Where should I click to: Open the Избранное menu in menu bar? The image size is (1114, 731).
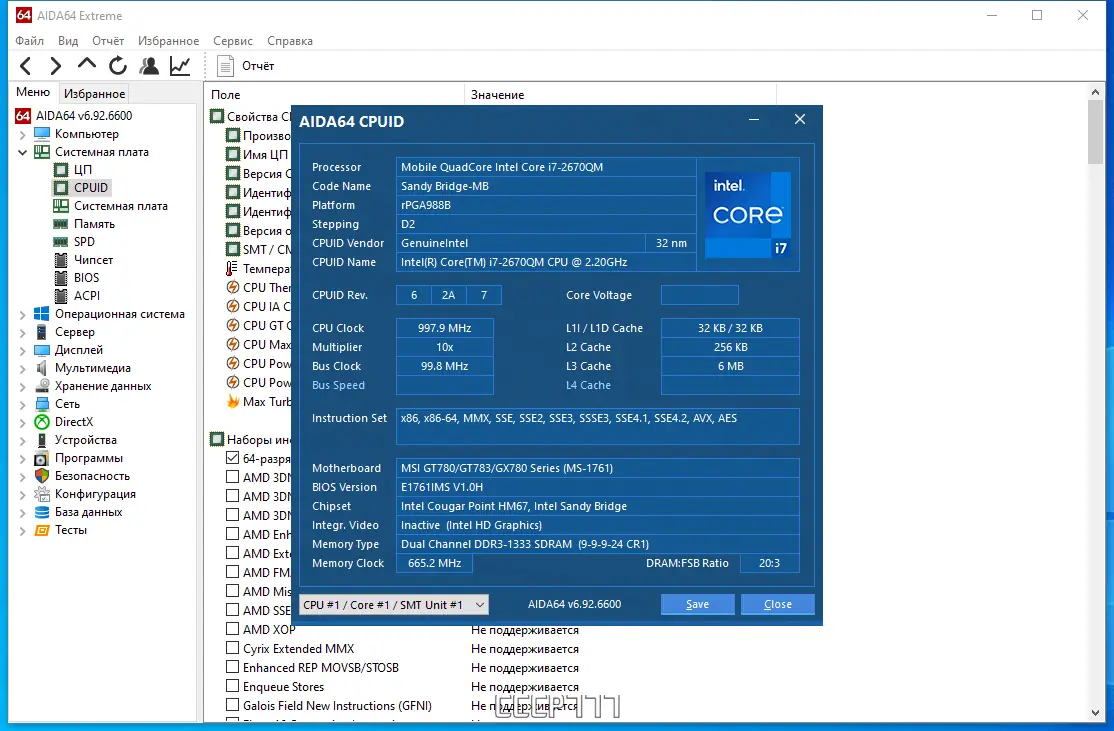(168, 40)
